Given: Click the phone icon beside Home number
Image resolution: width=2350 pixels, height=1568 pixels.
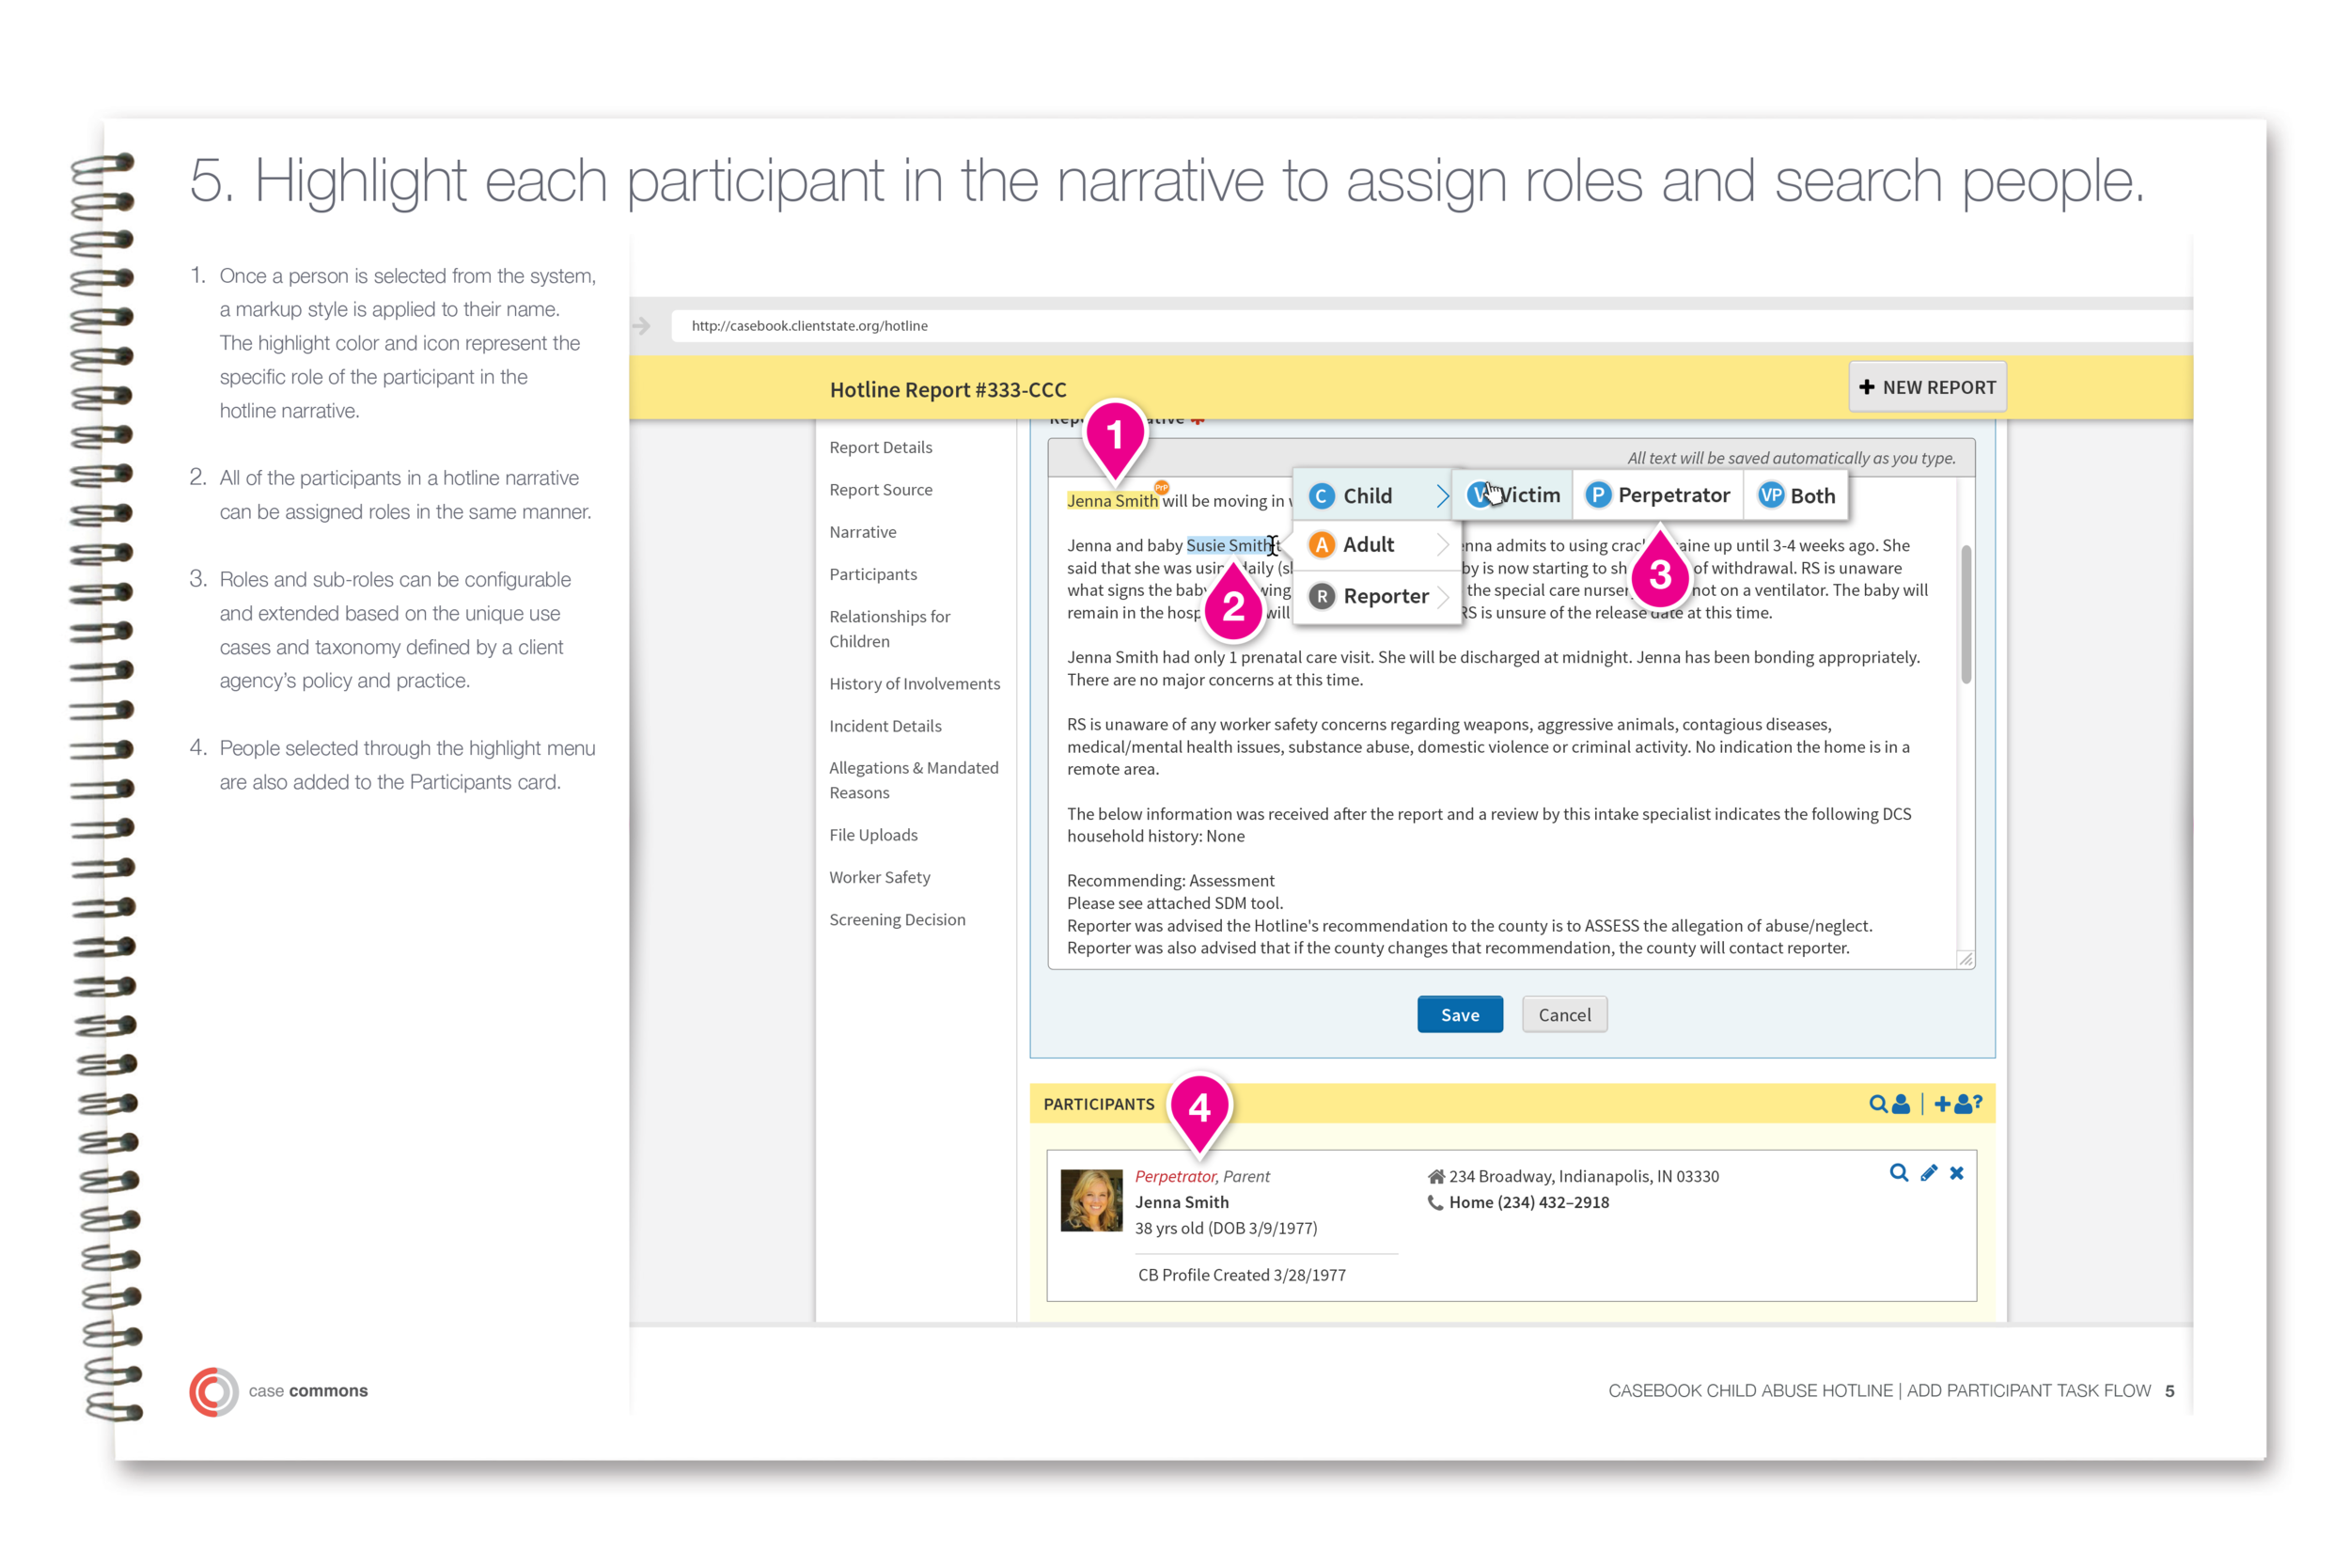Looking at the screenshot, I should (1436, 1203).
